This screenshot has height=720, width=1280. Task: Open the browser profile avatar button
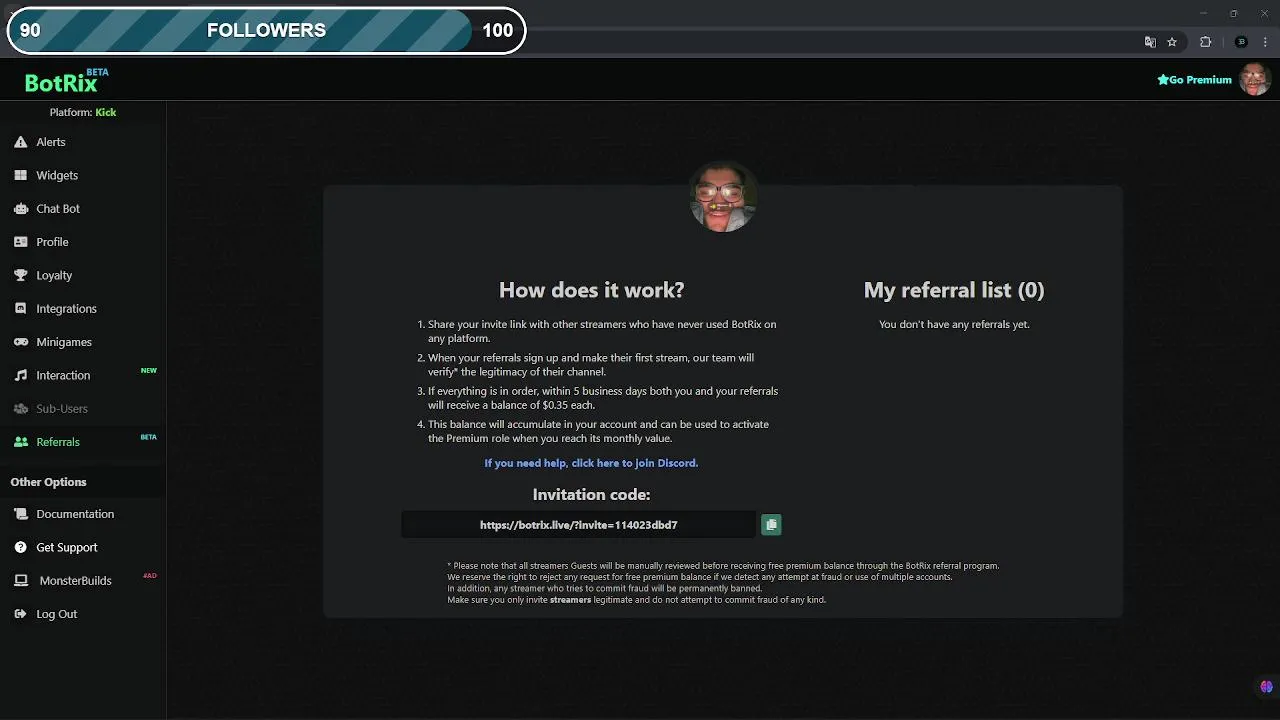click(x=1241, y=42)
